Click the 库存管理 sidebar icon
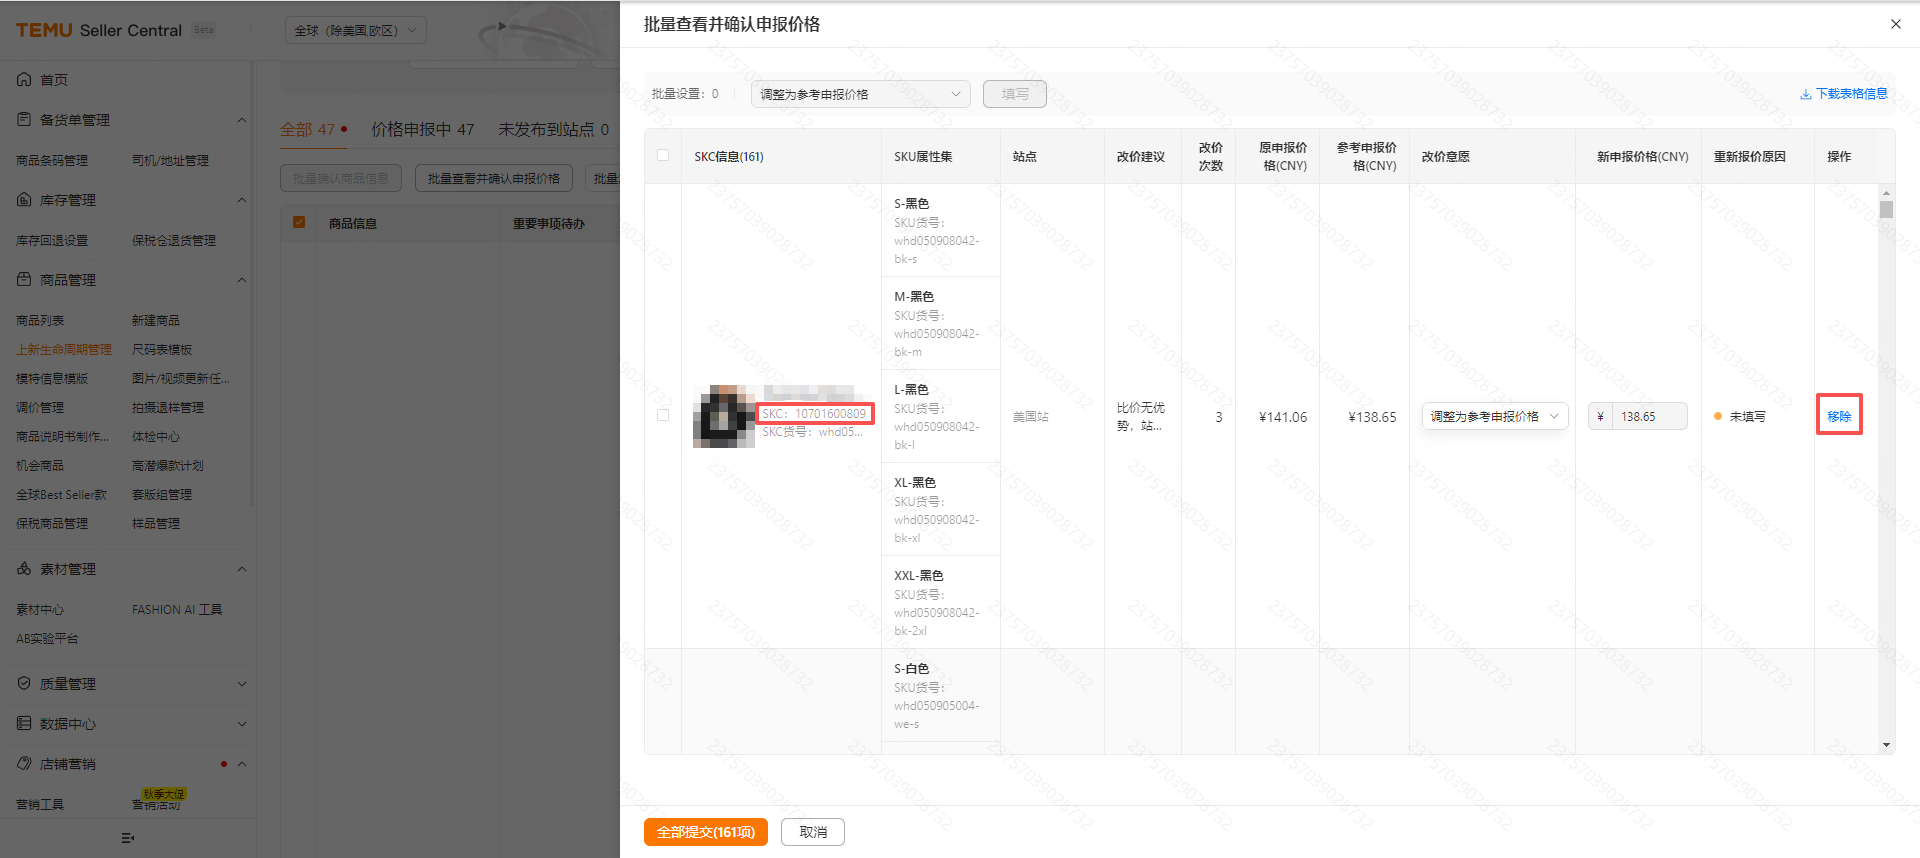The width and height of the screenshot is (1920, 858). click(x=24, y=200)
